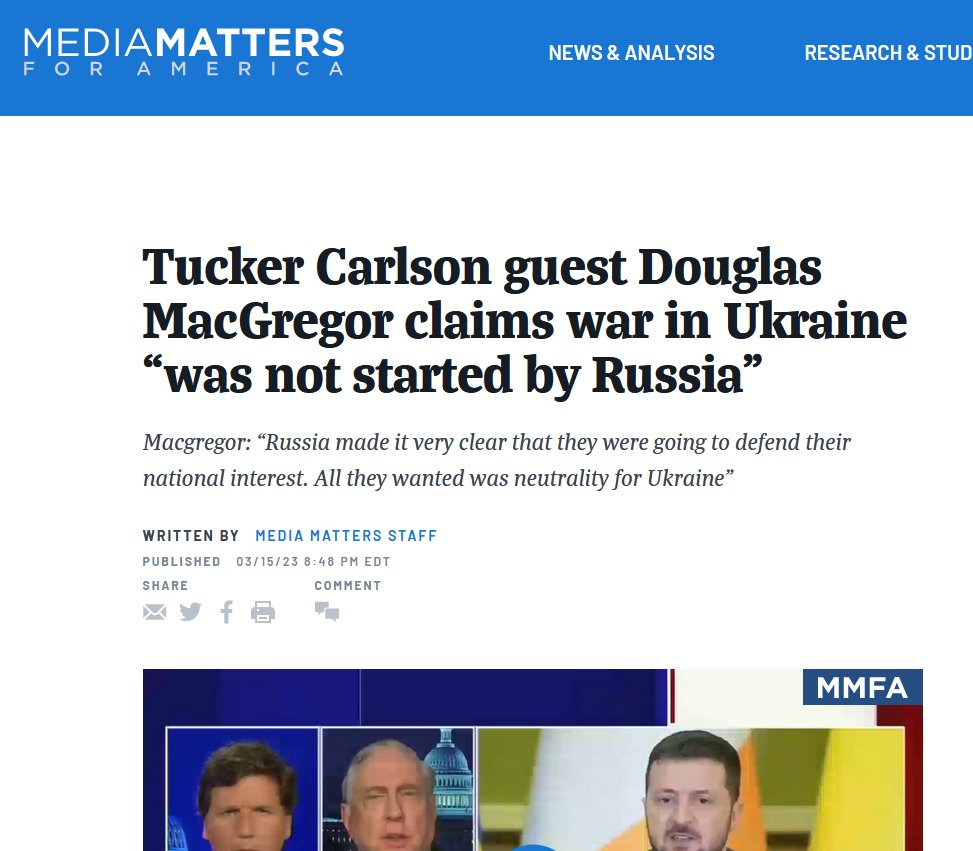Click the right video panel with yellow background
Screen dimensions: 973x851
[691, 790]
